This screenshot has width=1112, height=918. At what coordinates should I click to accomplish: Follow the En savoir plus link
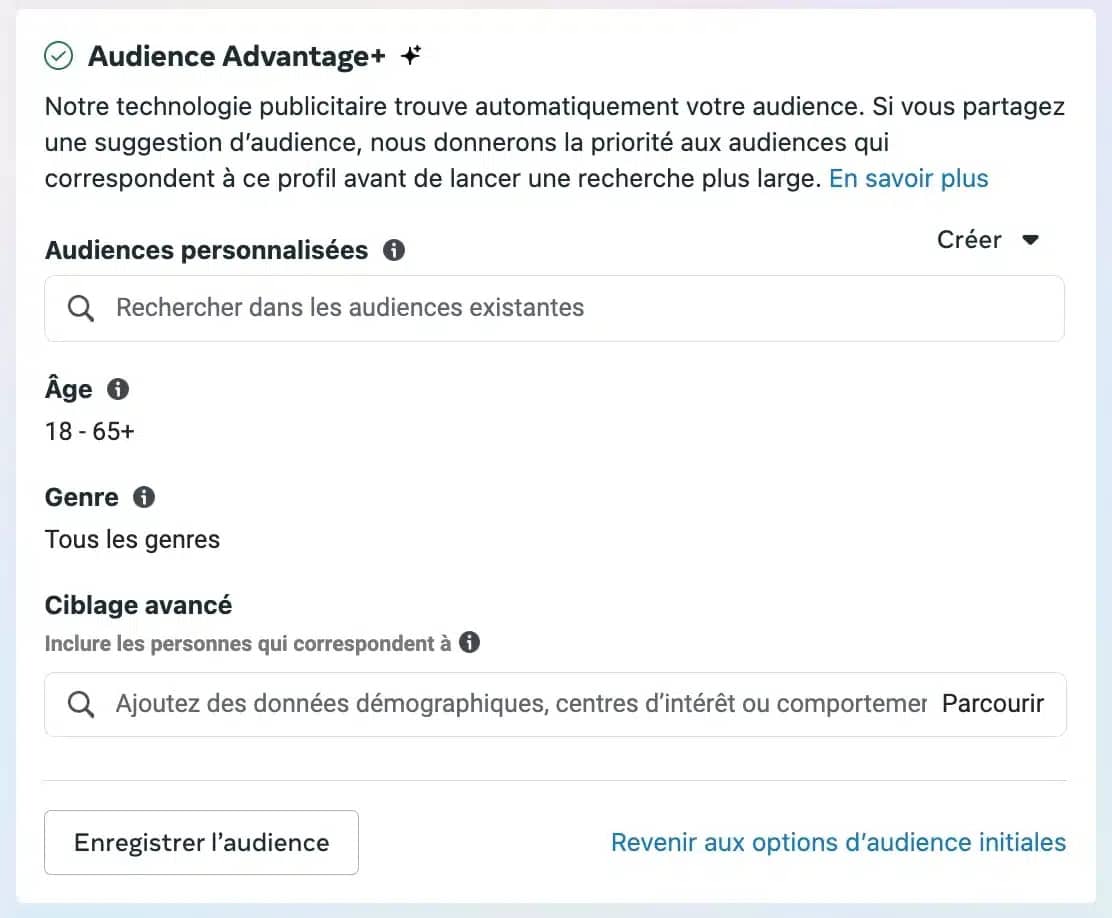click(908, 178)
